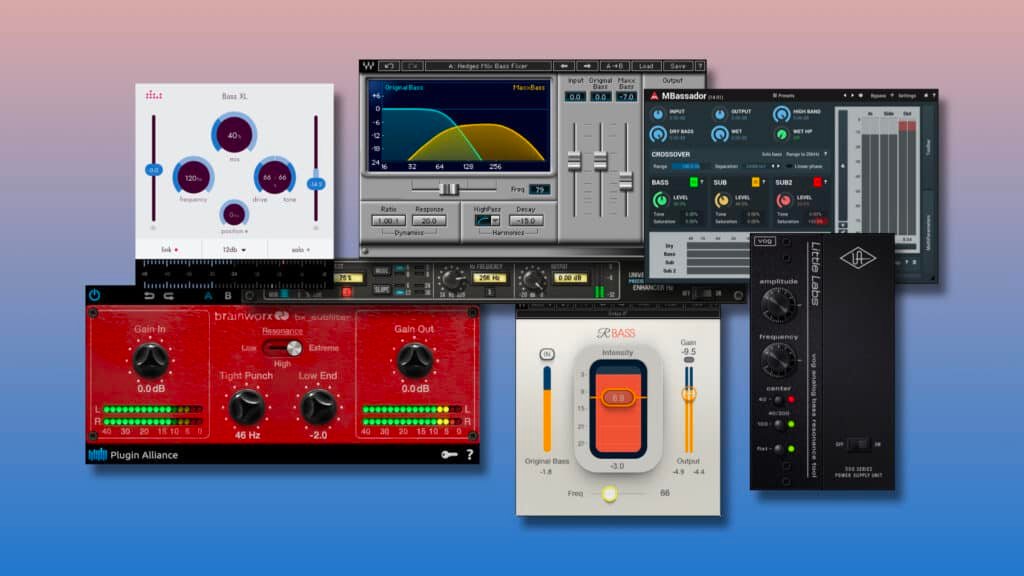Open the HighPass filter dropdown in MaxxBass
Viewport: 1024px width, 576px height.
tap(487, 220)
